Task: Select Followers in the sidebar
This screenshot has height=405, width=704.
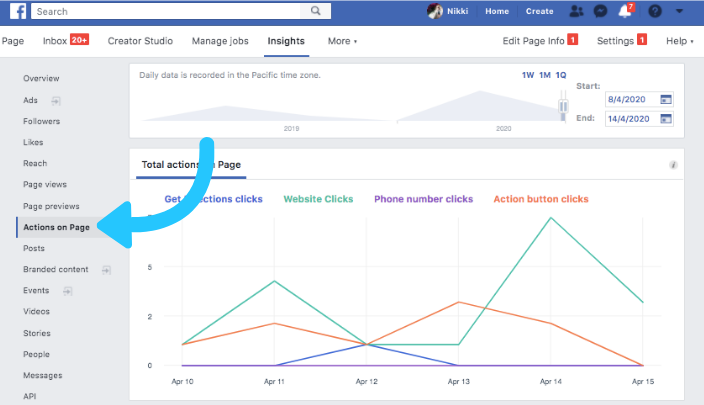Action: click(41, 121)
